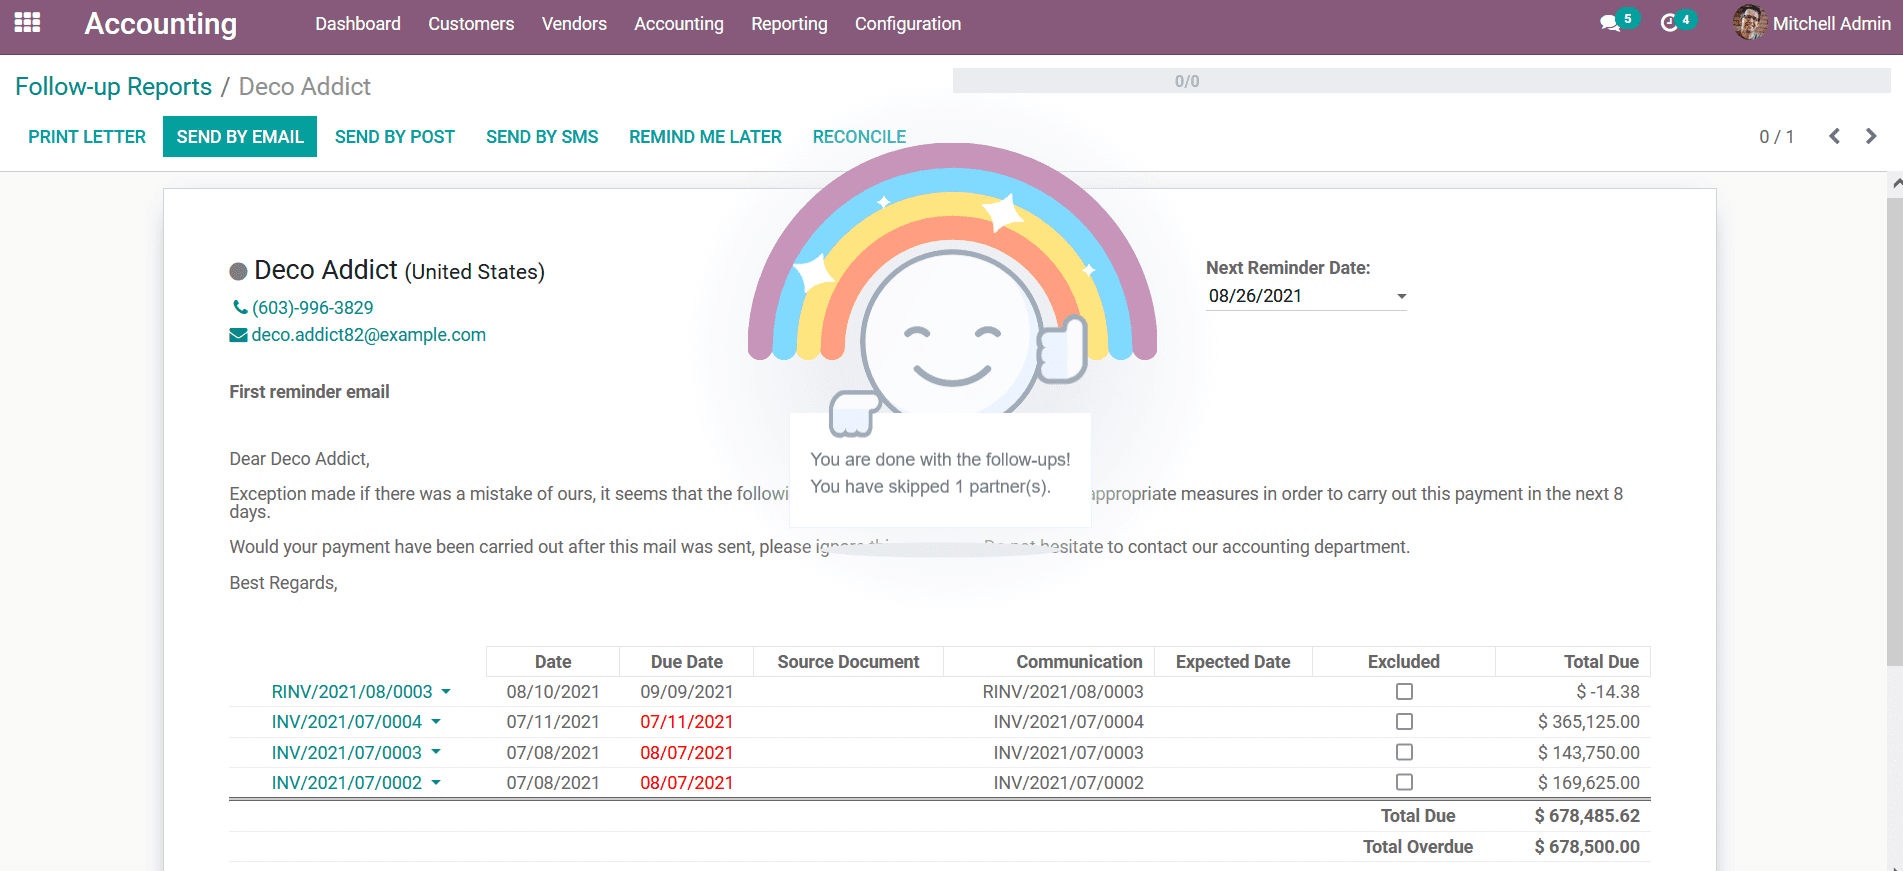Toggle Excluded checkbox for INV/2021/07/0003
The width and height of the screenshot is (1903, 871).
1404,752
